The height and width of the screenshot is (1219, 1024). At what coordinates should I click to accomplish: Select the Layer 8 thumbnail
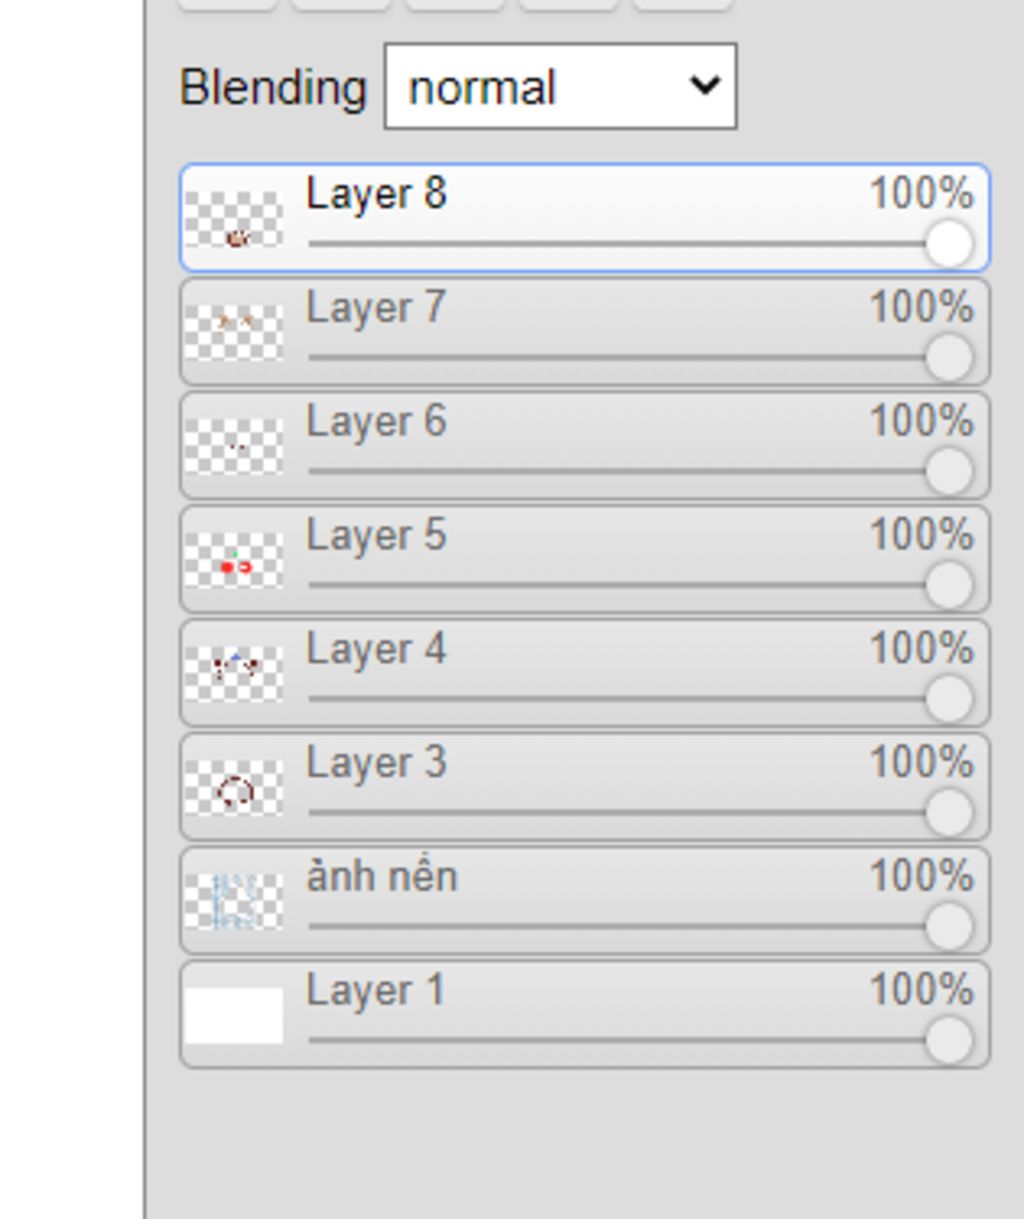pyautogui.click(x=234, y=219)
